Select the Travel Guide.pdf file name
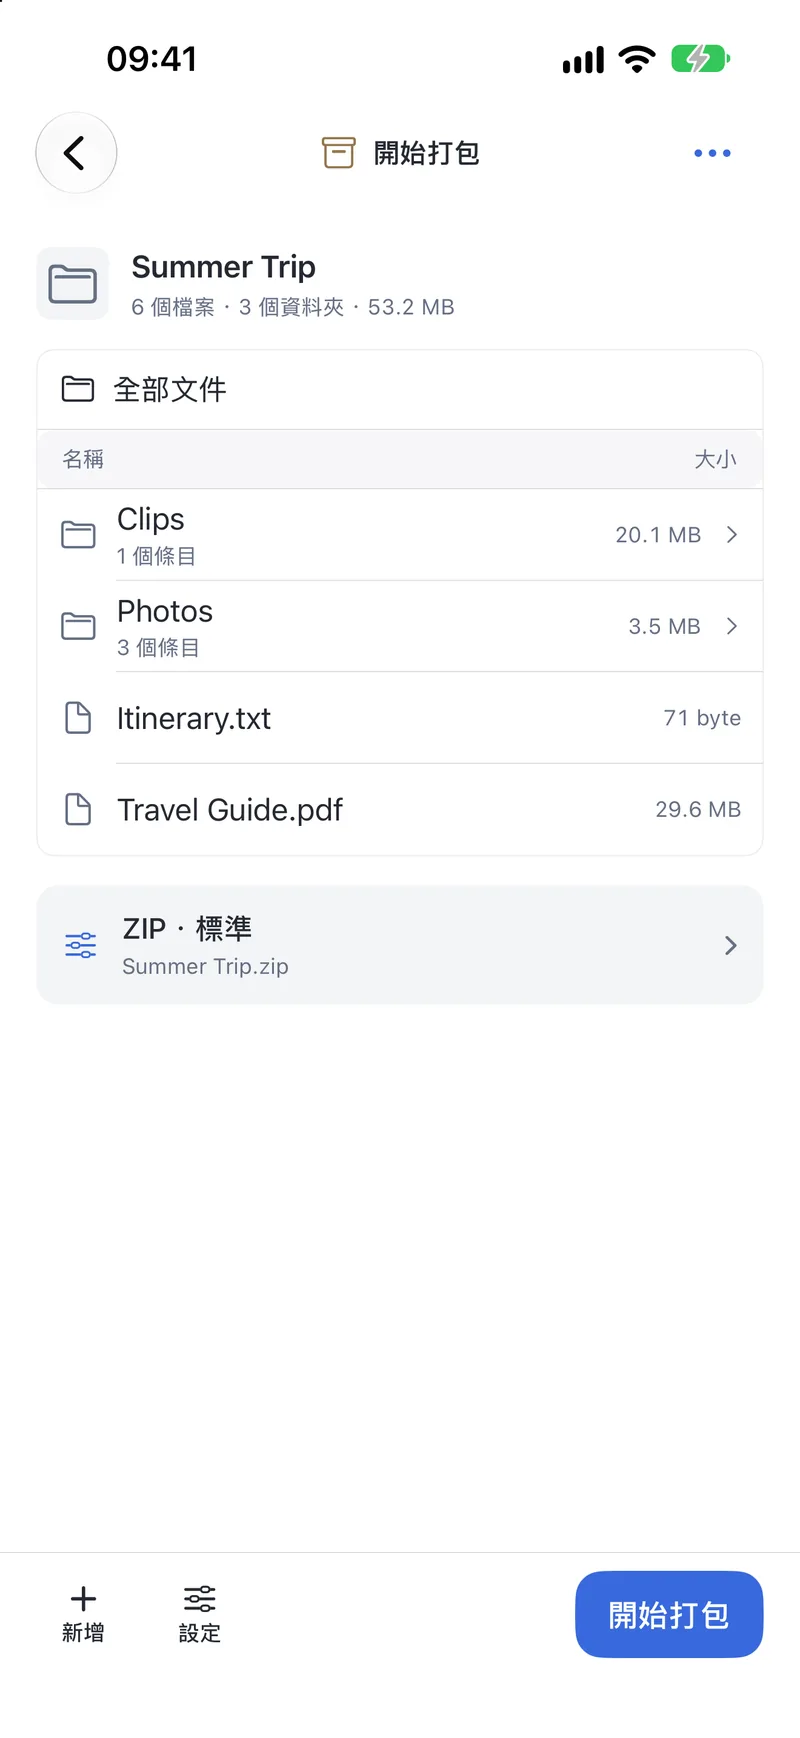 [x=230, y=810]
